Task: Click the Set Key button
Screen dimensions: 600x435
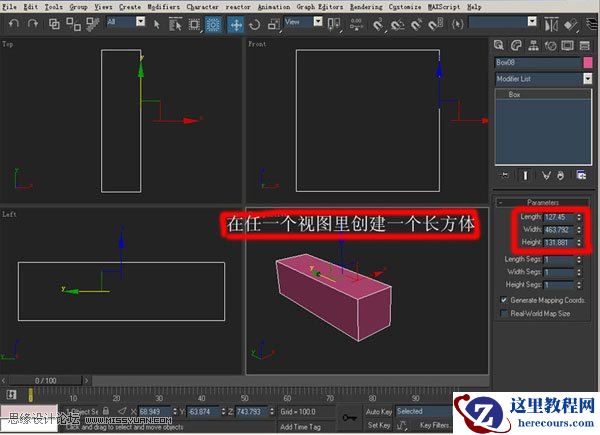Action: click(379, 425)
